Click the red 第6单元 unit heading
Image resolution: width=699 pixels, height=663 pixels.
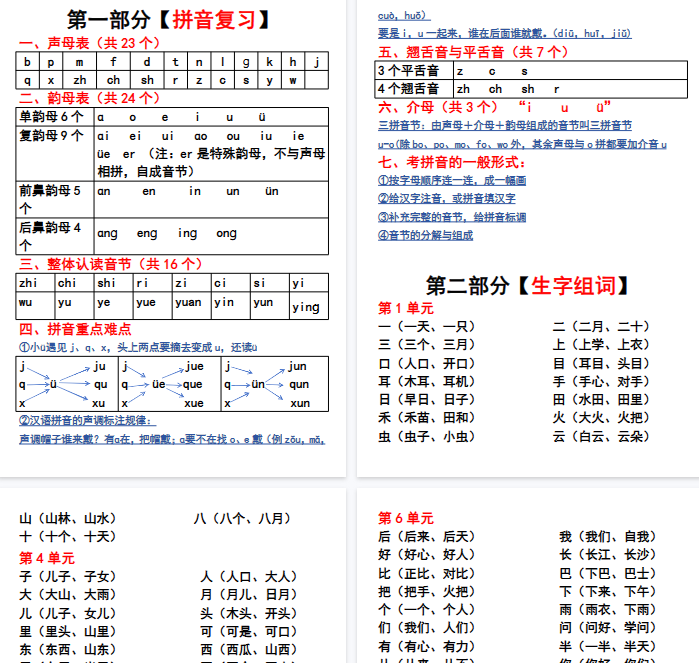click(x=405, y=518)
